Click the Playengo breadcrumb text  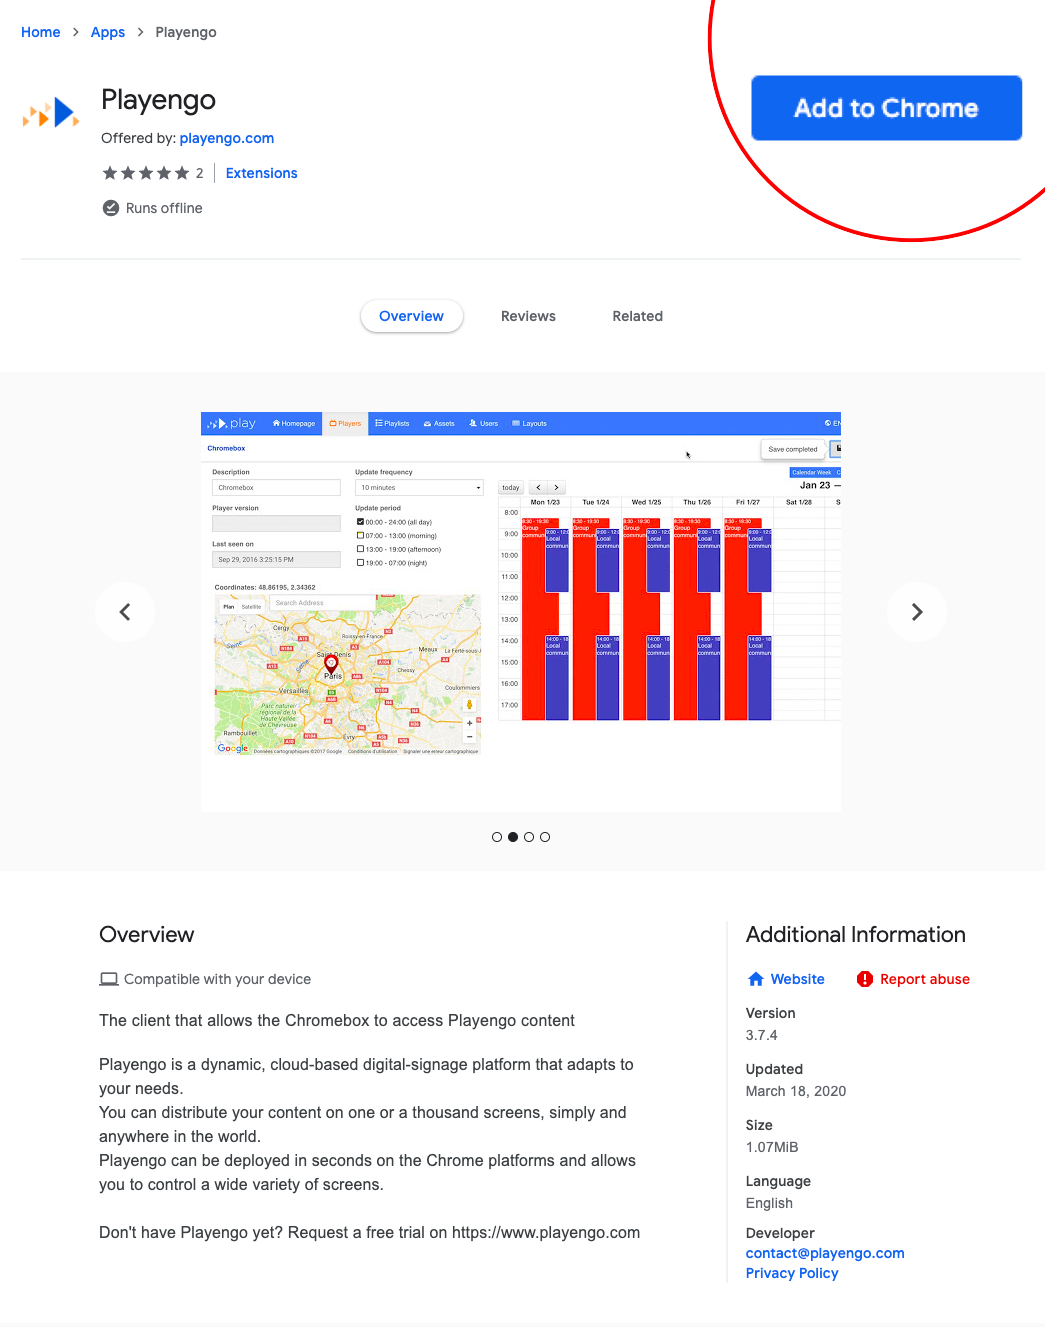point(186,32)
